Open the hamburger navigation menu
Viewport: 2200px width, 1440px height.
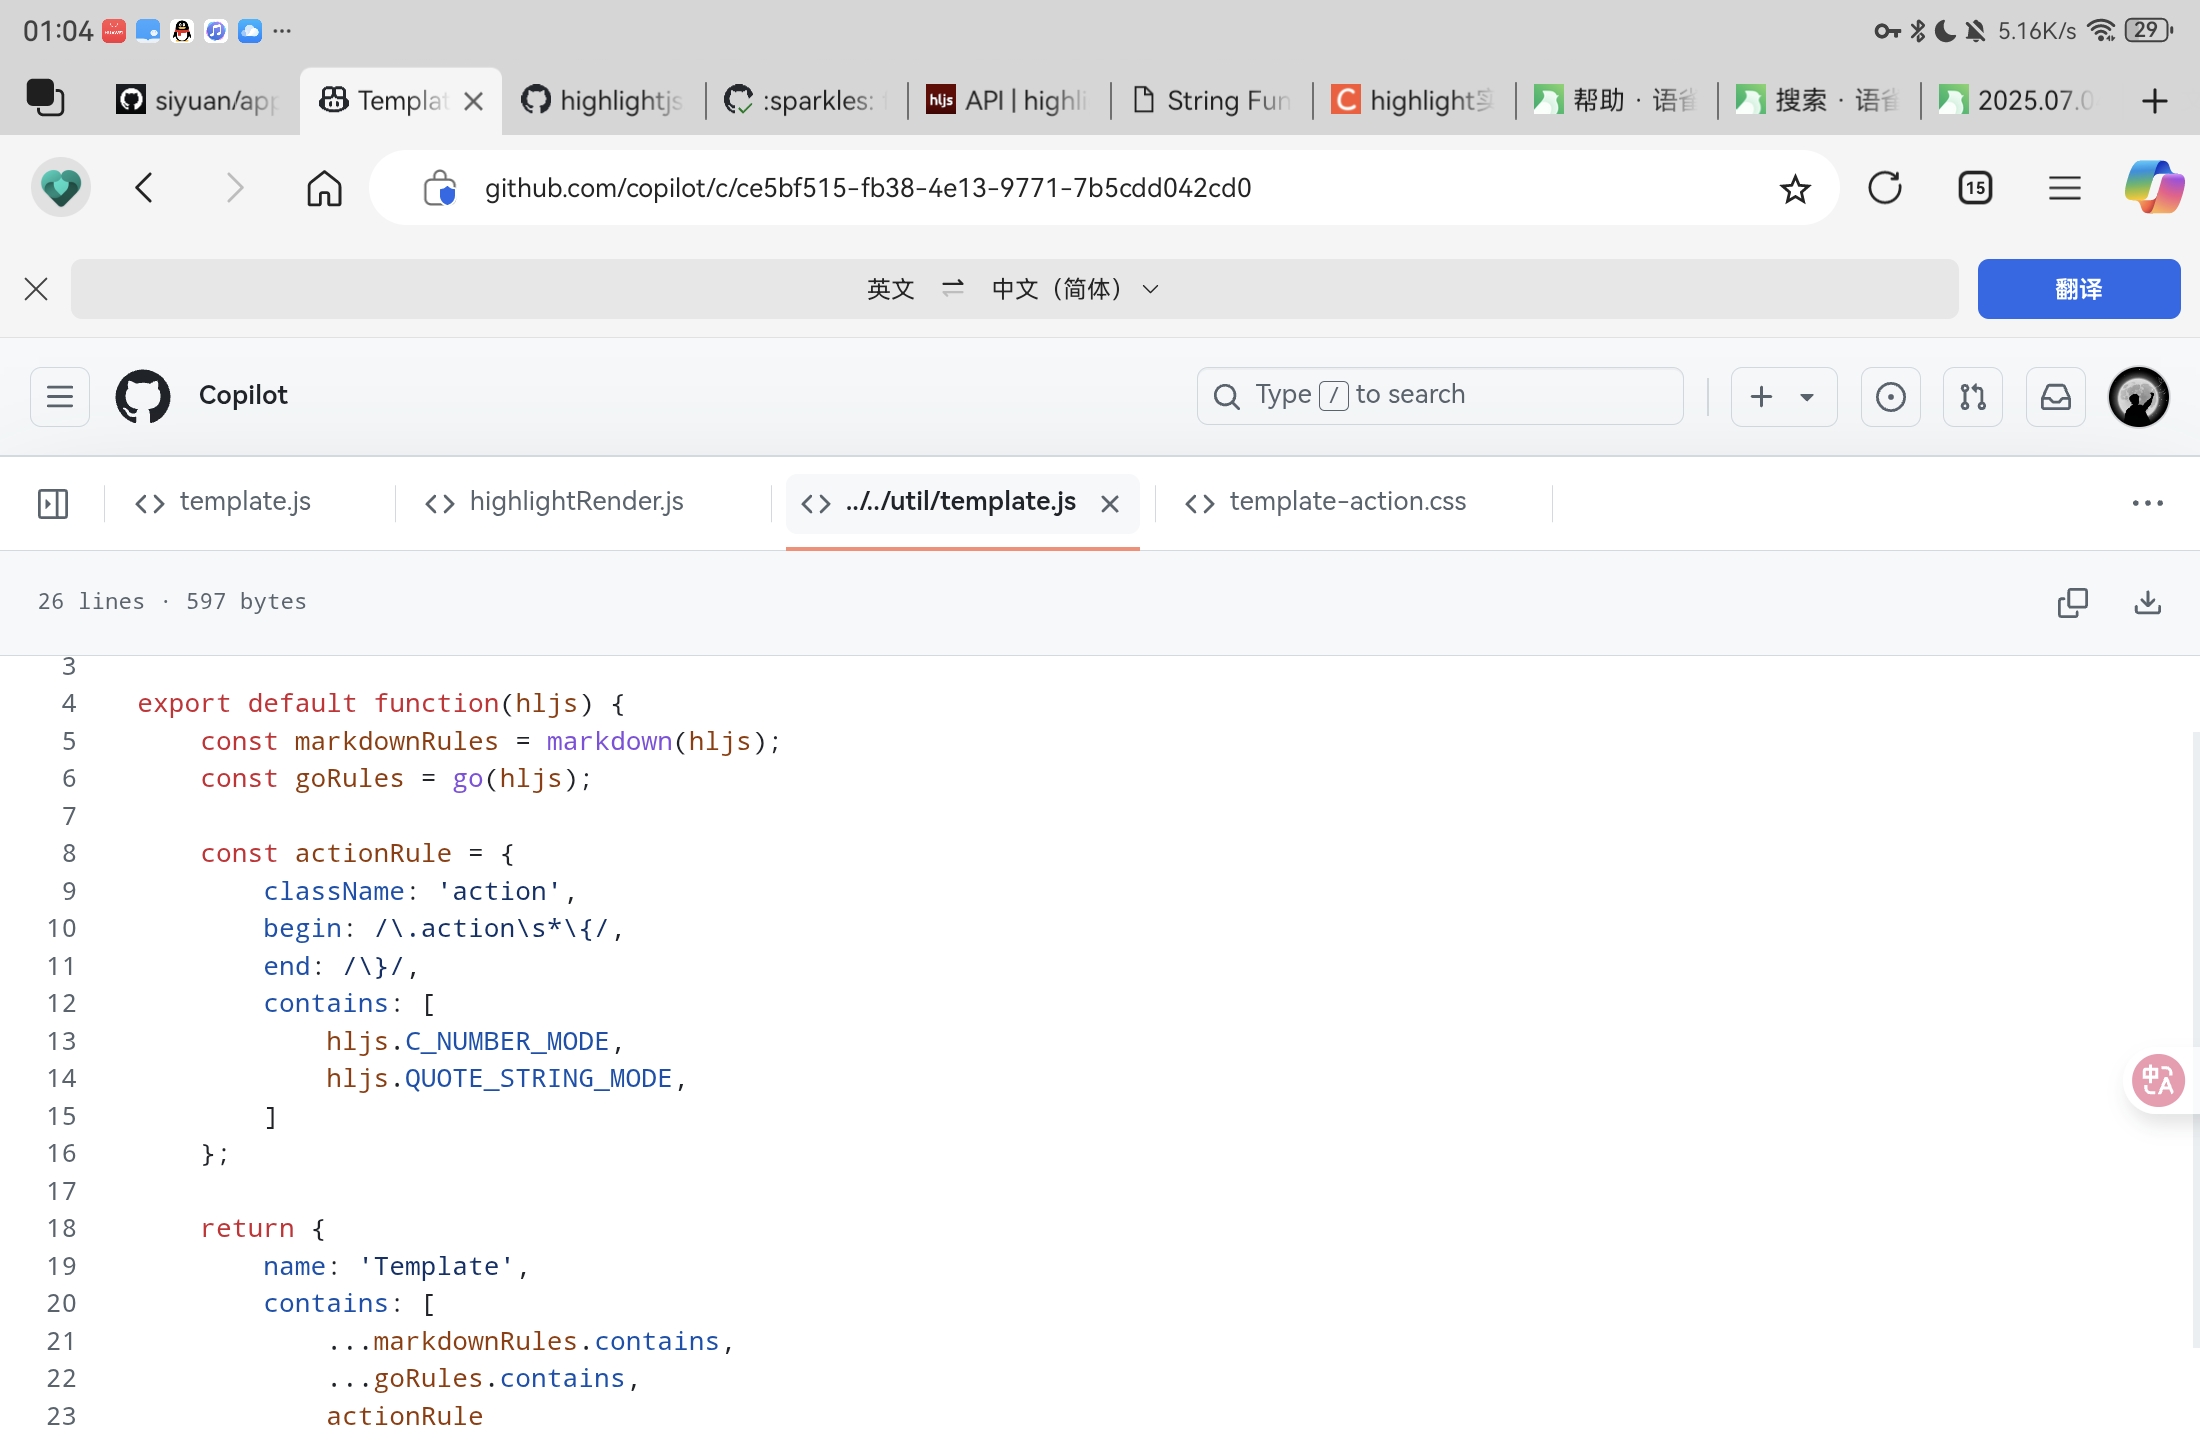[x=58, y=396]
